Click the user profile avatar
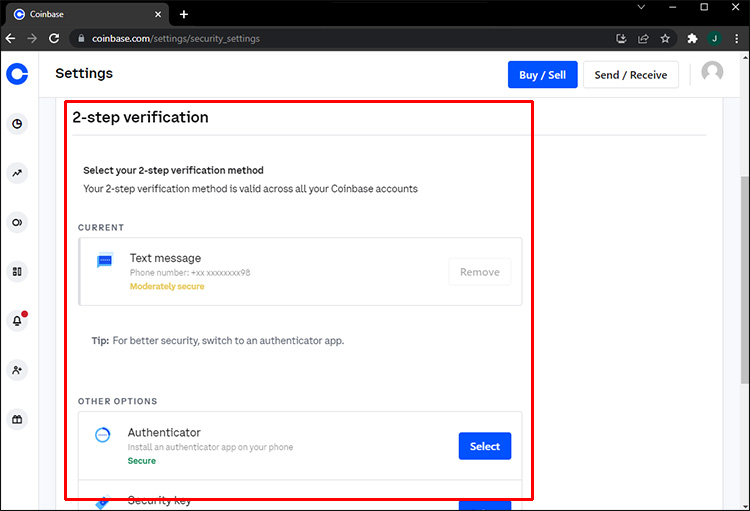750x511 pixels. [x=712, y=74]
